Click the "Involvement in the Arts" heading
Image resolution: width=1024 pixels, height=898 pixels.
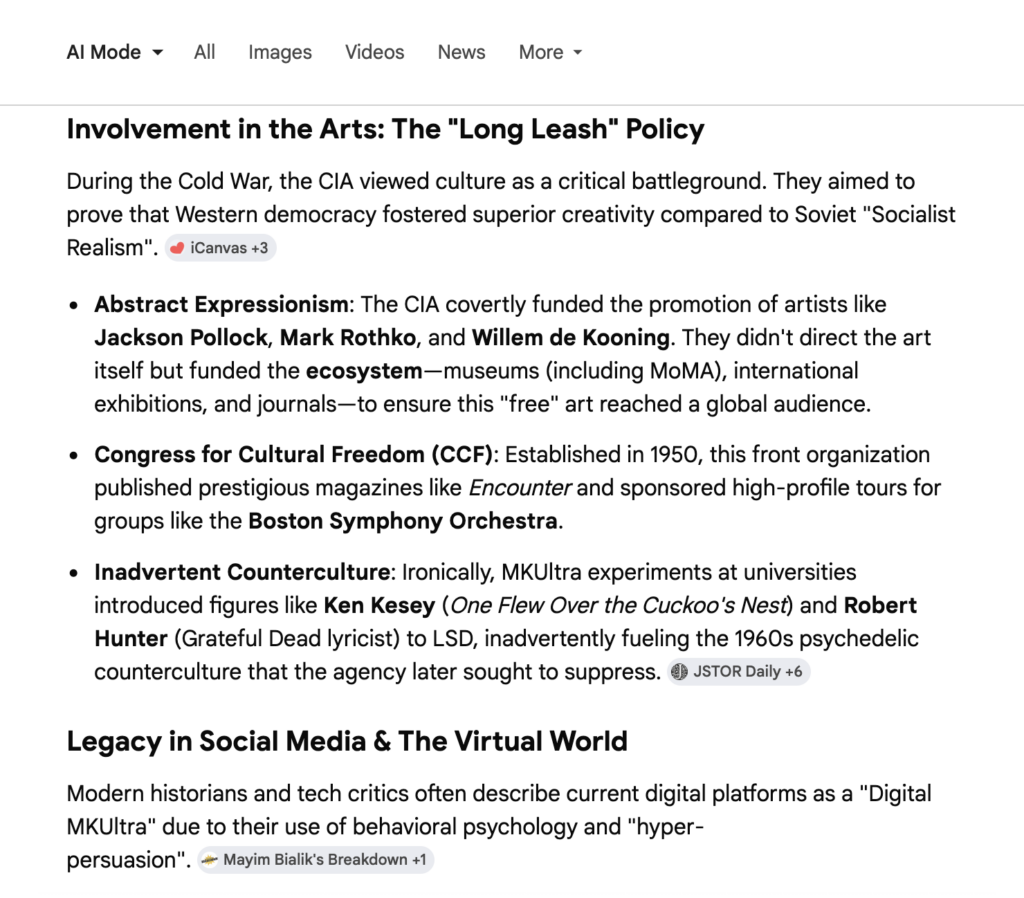tap(385, 129)
